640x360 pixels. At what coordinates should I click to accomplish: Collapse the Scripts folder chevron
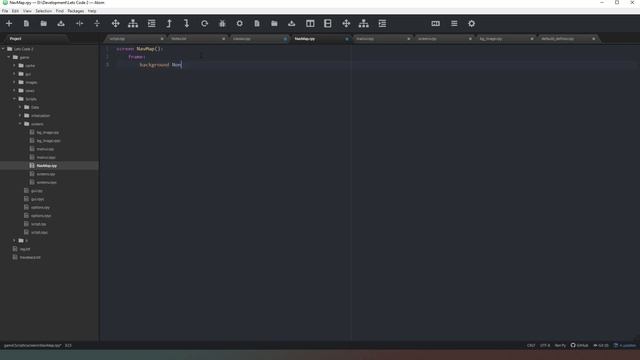tap(14, 99)
